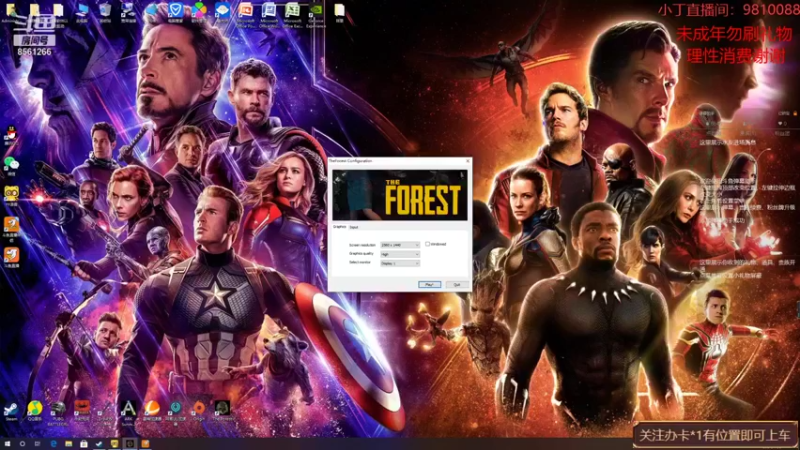Open the Origin desktop shortcut
The height and width of the screenshot is (450, 800).
pyautogui.click(x=199, y=410)
